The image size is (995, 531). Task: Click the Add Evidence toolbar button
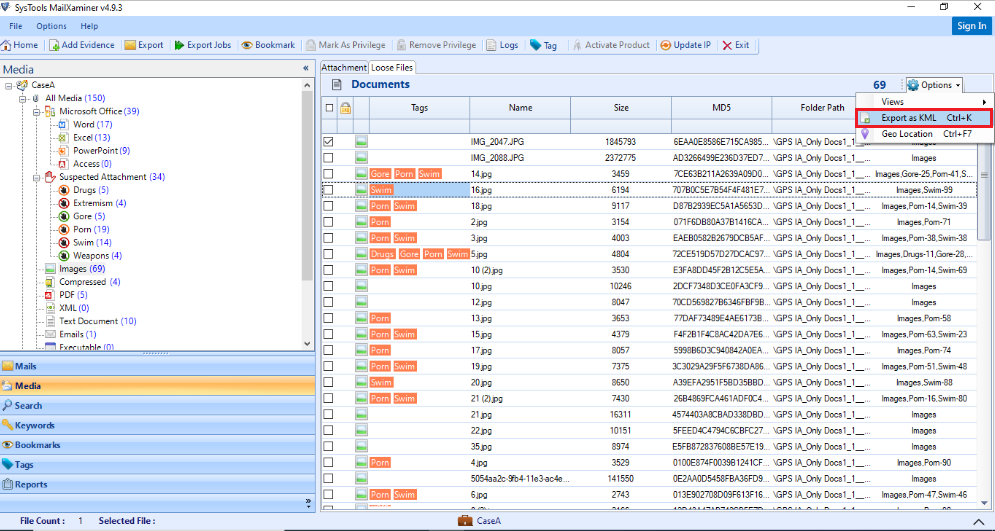pyautogui.click(x=82, y=45)
